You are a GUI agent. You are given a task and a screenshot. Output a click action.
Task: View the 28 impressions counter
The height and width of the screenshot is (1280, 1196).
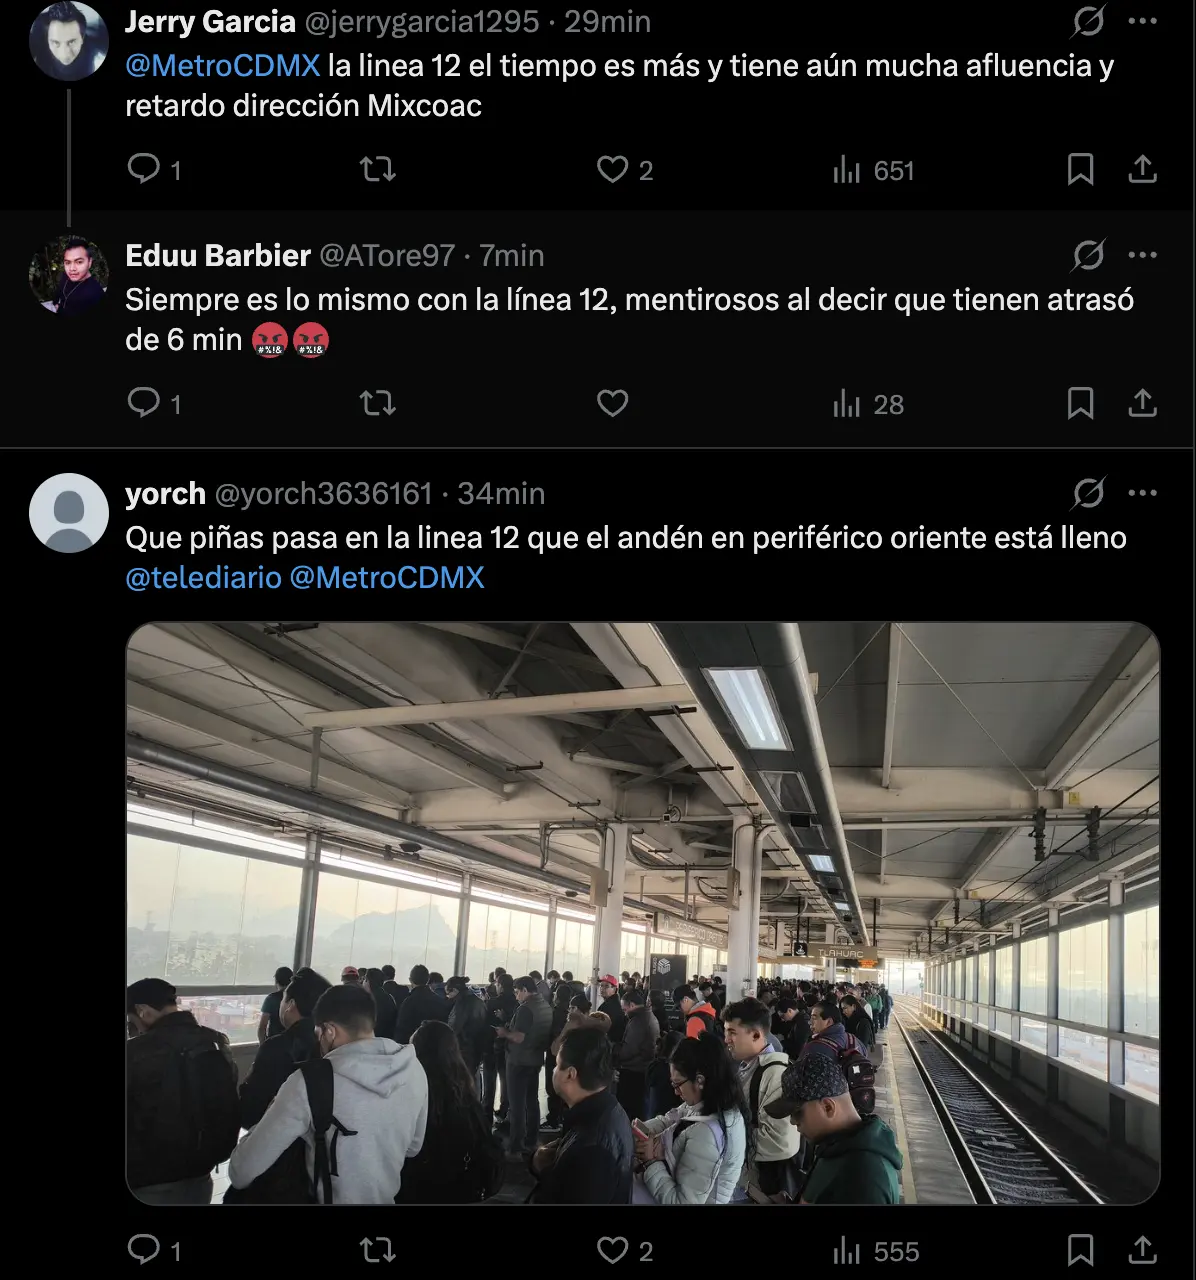click(x=868, y=404)
